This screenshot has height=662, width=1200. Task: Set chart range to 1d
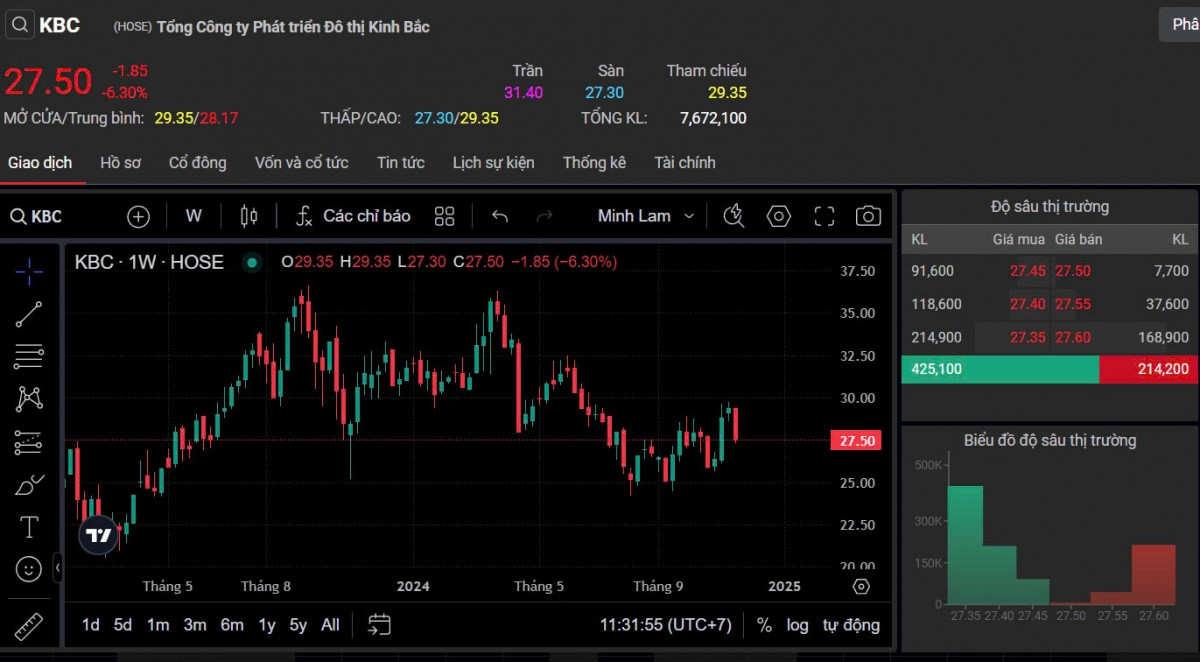click(91, 625)
